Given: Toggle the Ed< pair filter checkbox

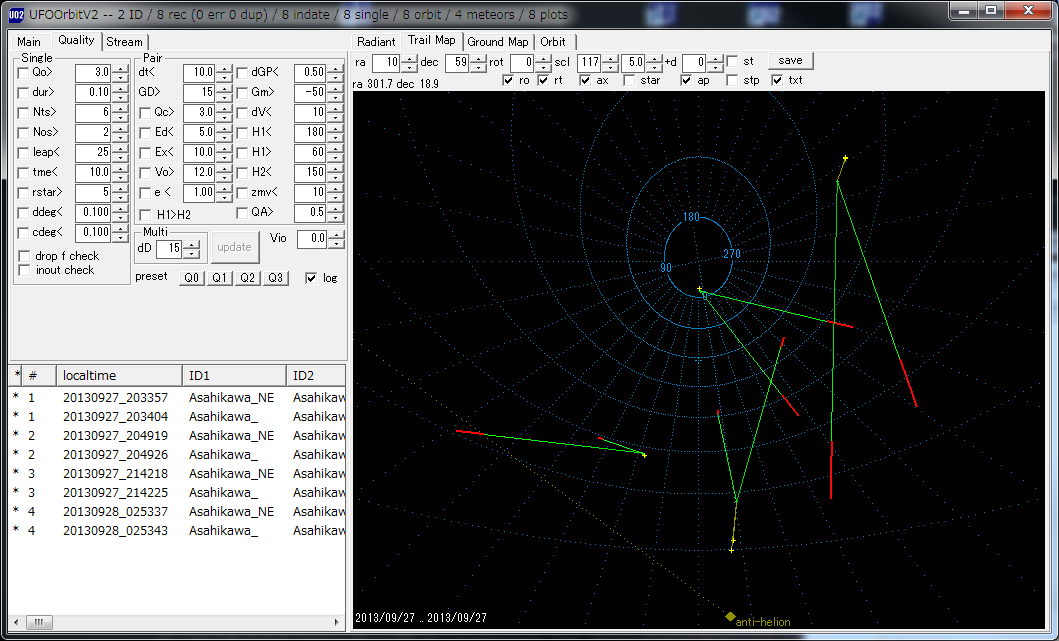Looking at the screenshot, I should pos(145,132).
